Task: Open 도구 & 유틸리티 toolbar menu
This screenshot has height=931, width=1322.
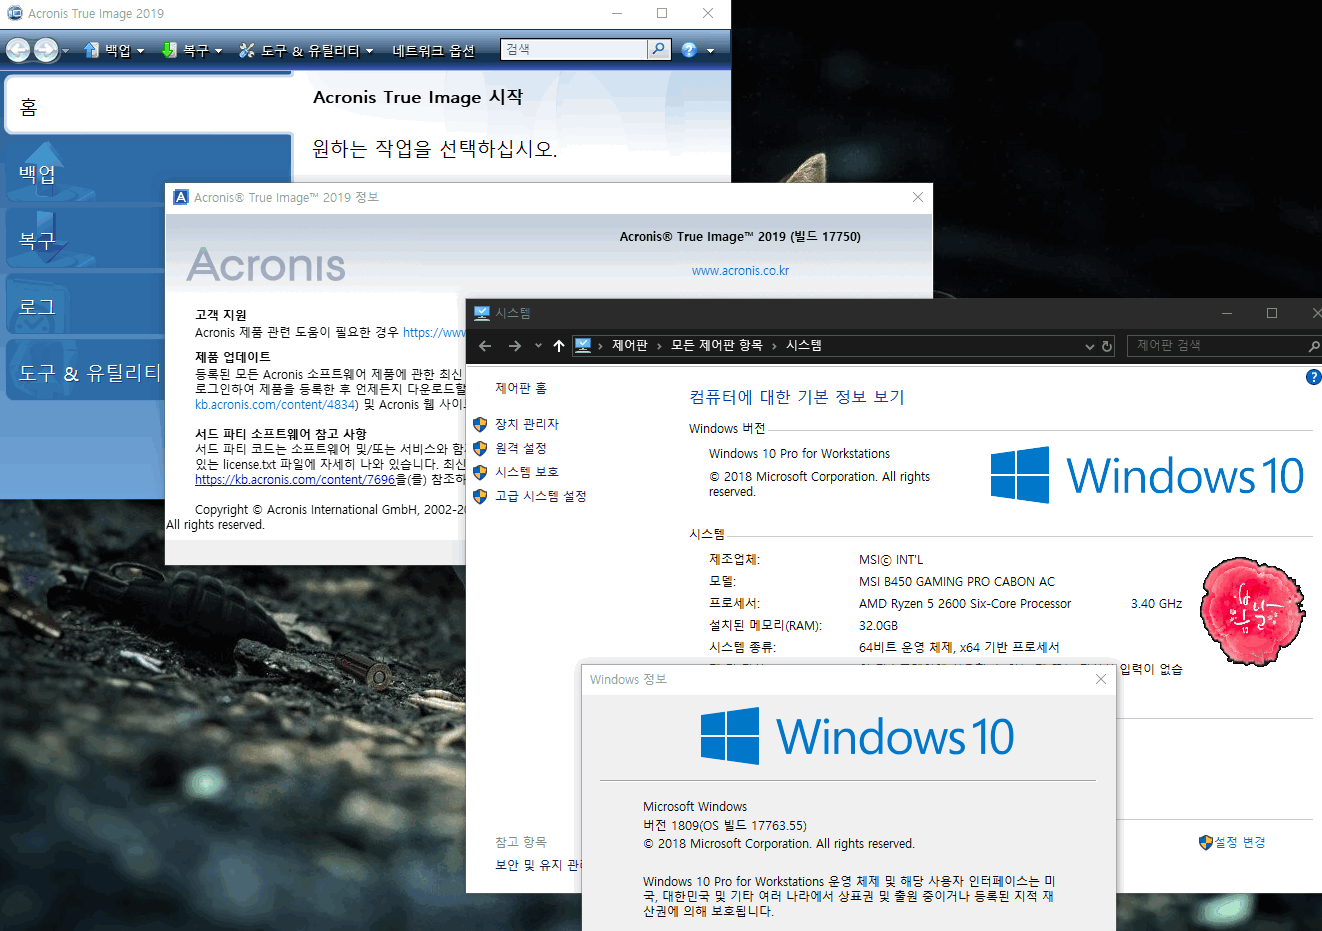Action: [x=306, y=50]
